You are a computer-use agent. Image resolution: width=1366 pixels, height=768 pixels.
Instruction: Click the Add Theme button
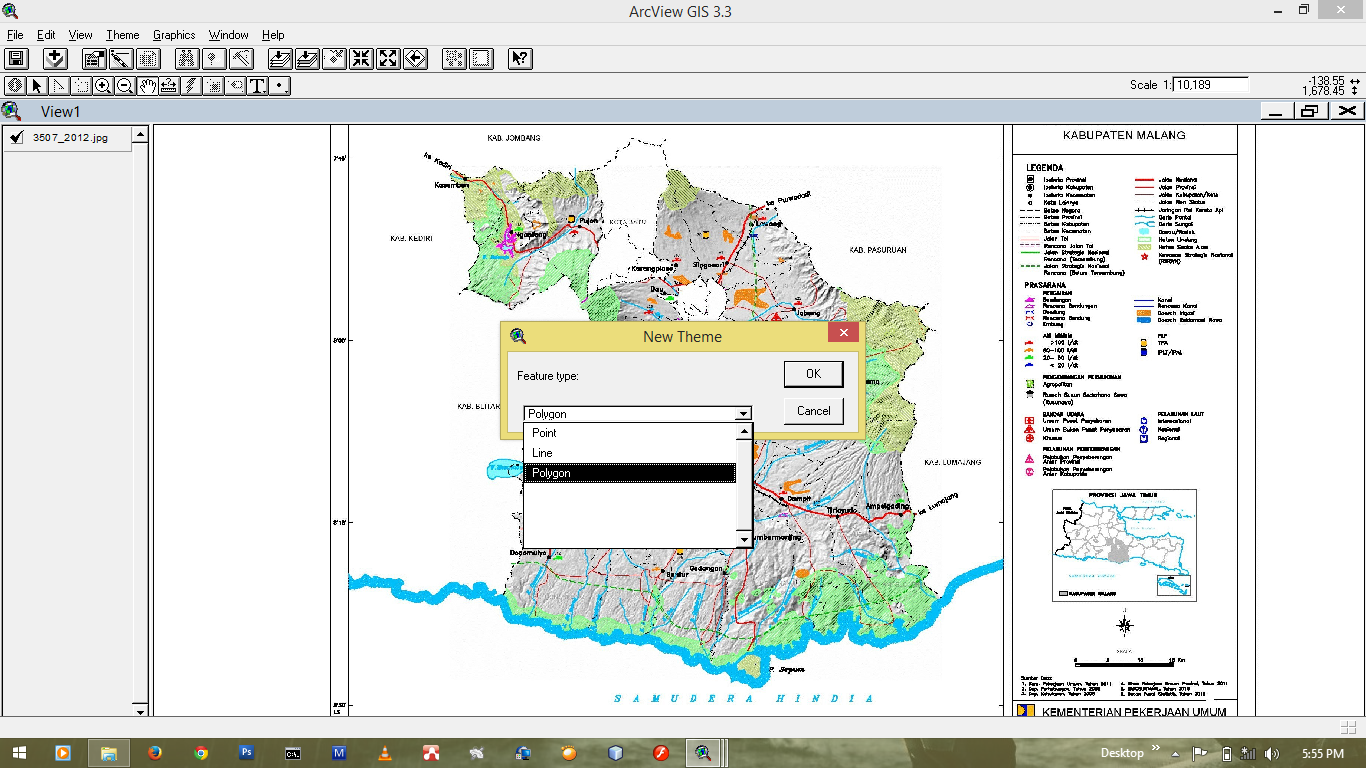(54, 59)
